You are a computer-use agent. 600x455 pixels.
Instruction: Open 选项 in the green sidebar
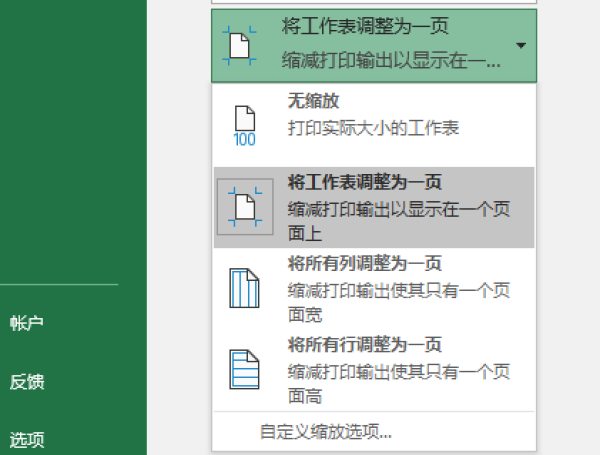pyautogui.click(x=26, y=440)
